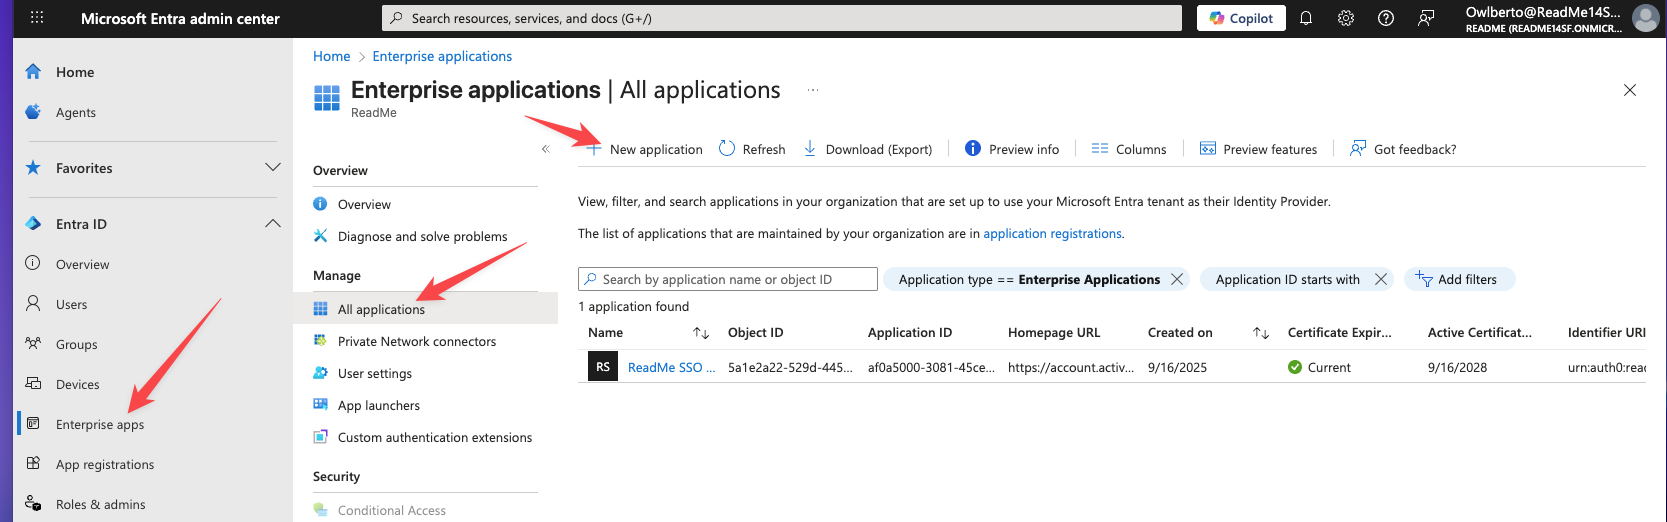Refresh the applications list
This screenshot has width=1667, height=522.
[x=752, y=149]
